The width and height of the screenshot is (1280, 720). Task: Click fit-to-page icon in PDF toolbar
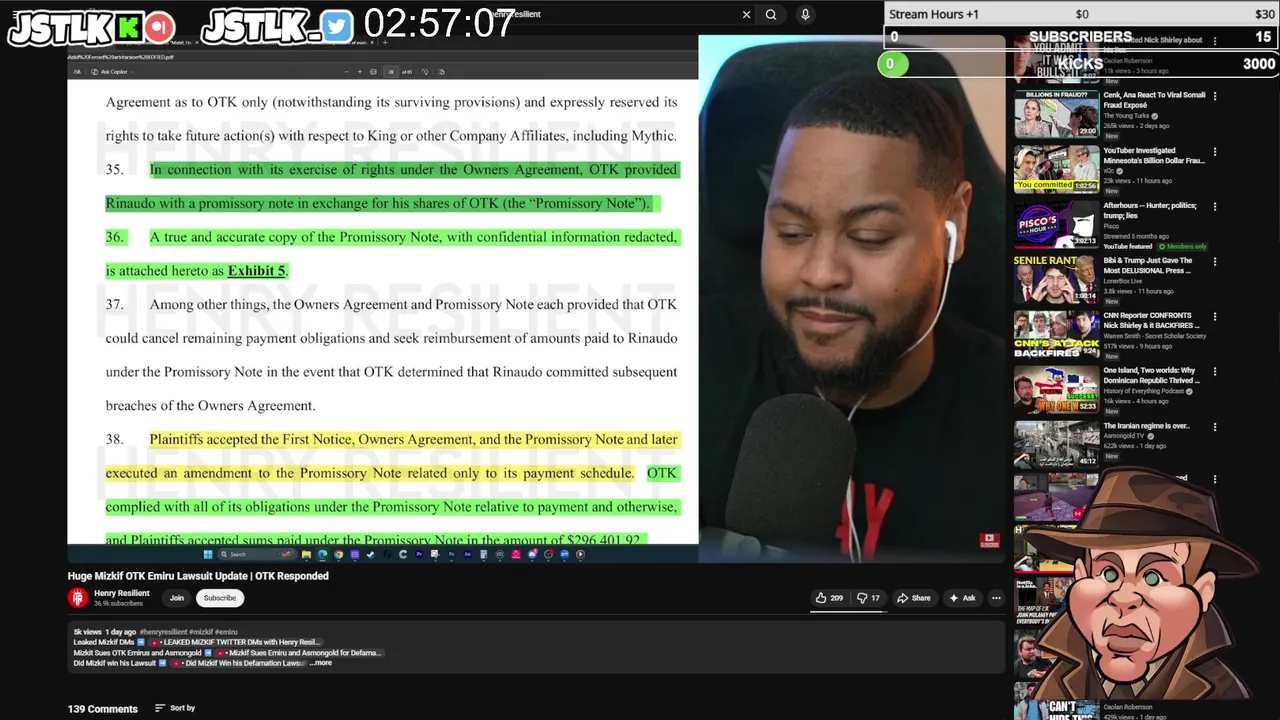[373, 72]
